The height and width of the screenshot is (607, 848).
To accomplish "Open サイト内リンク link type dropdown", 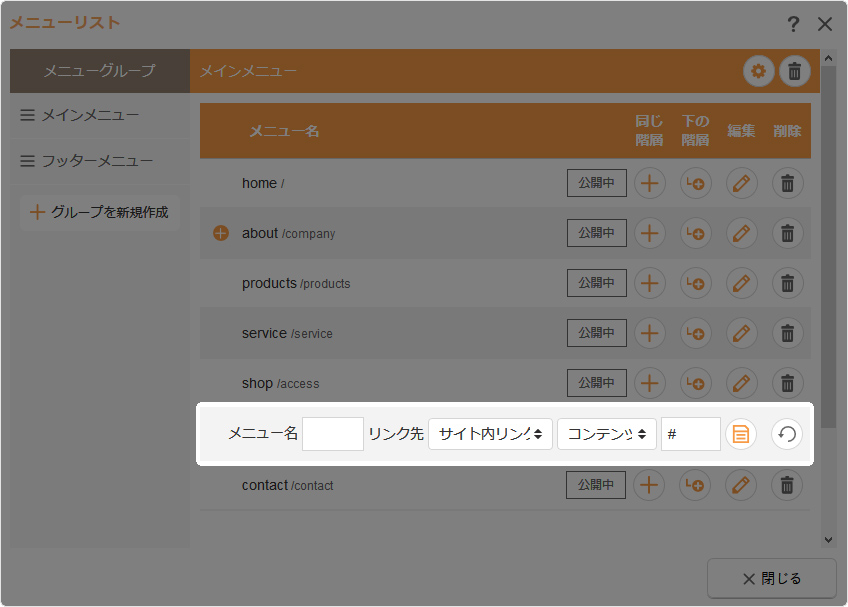I will [491, 434].
